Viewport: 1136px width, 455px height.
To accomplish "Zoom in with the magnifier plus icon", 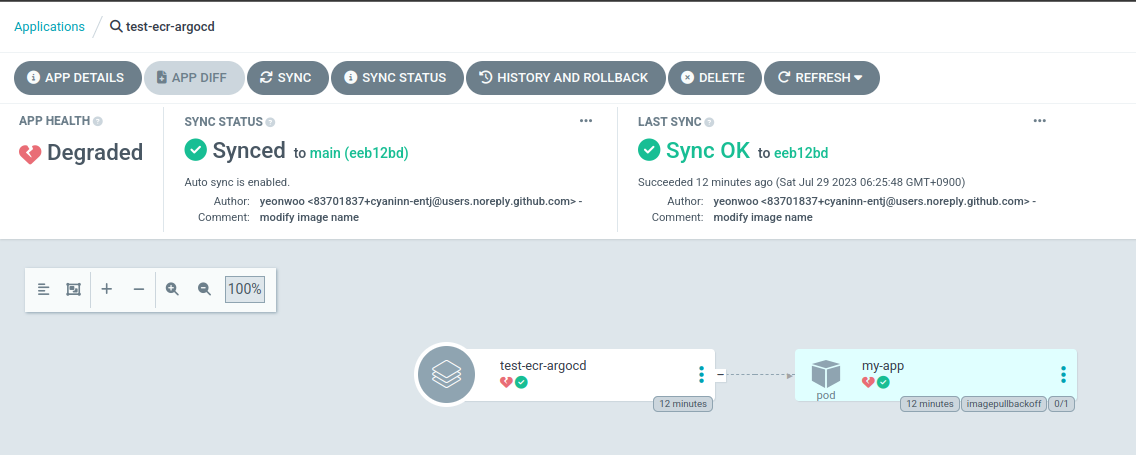I will pyautogui.click(x=172, y=289).
